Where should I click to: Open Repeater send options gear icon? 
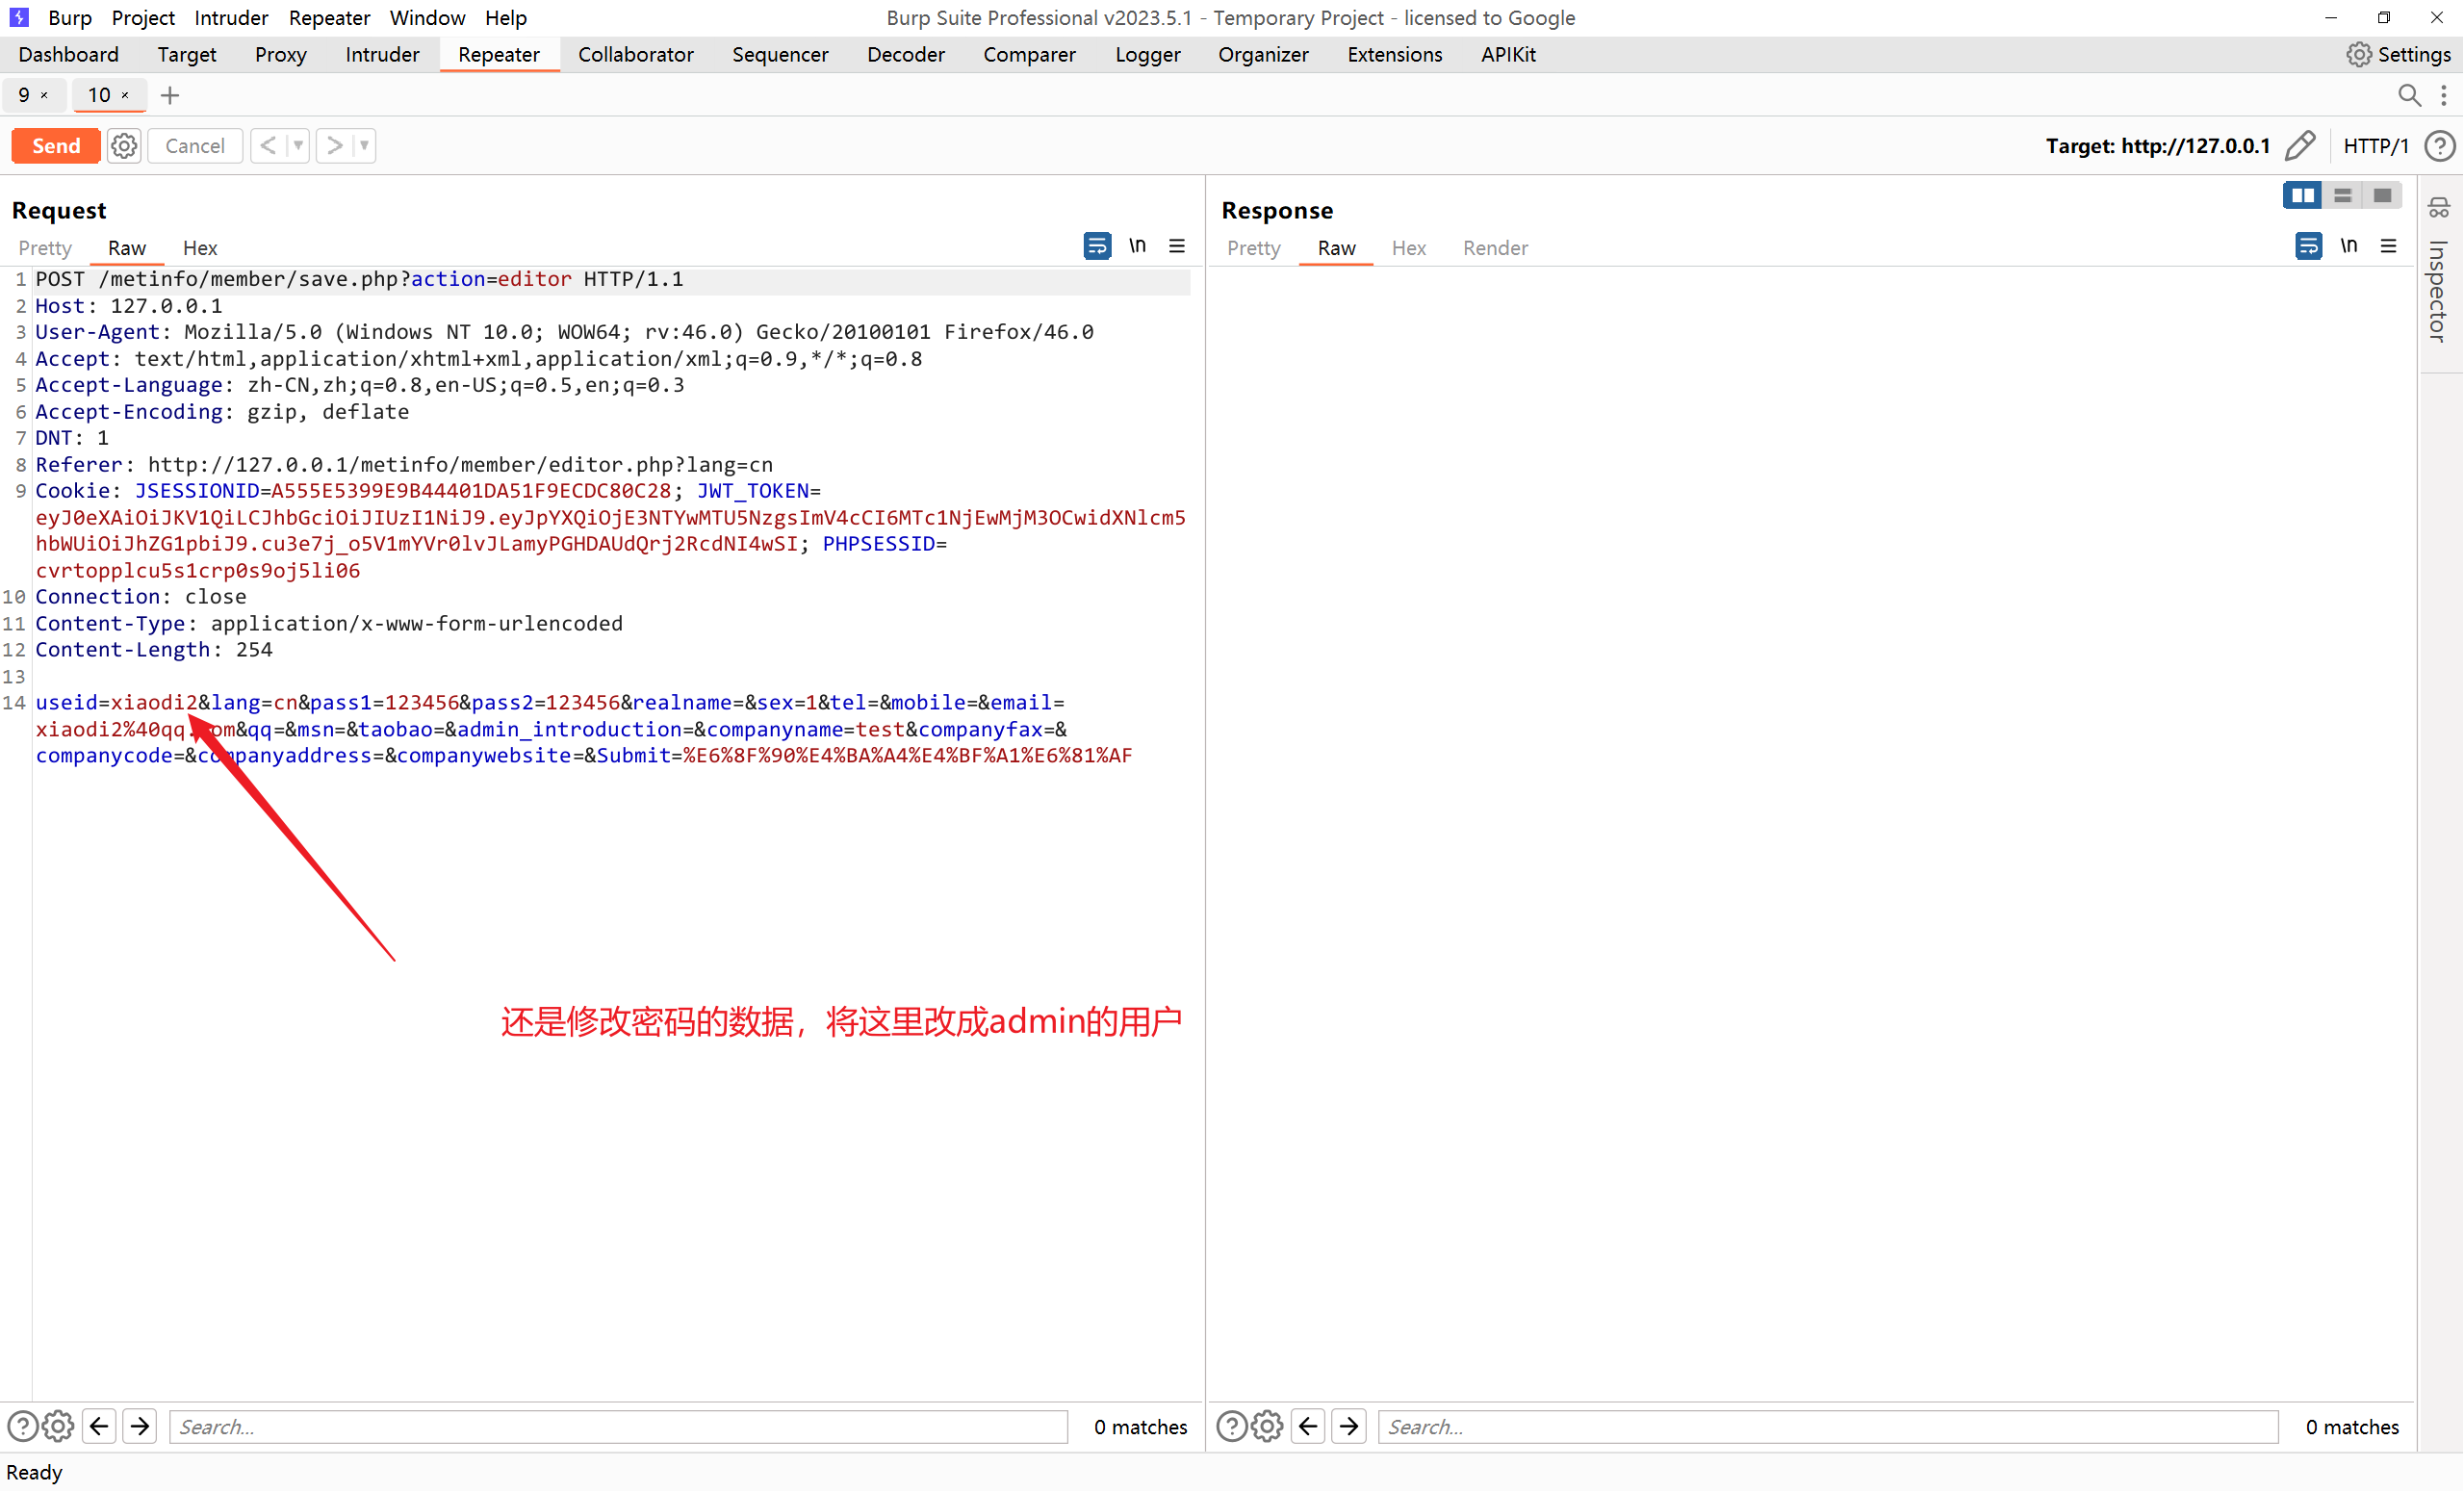pos(124,146)
